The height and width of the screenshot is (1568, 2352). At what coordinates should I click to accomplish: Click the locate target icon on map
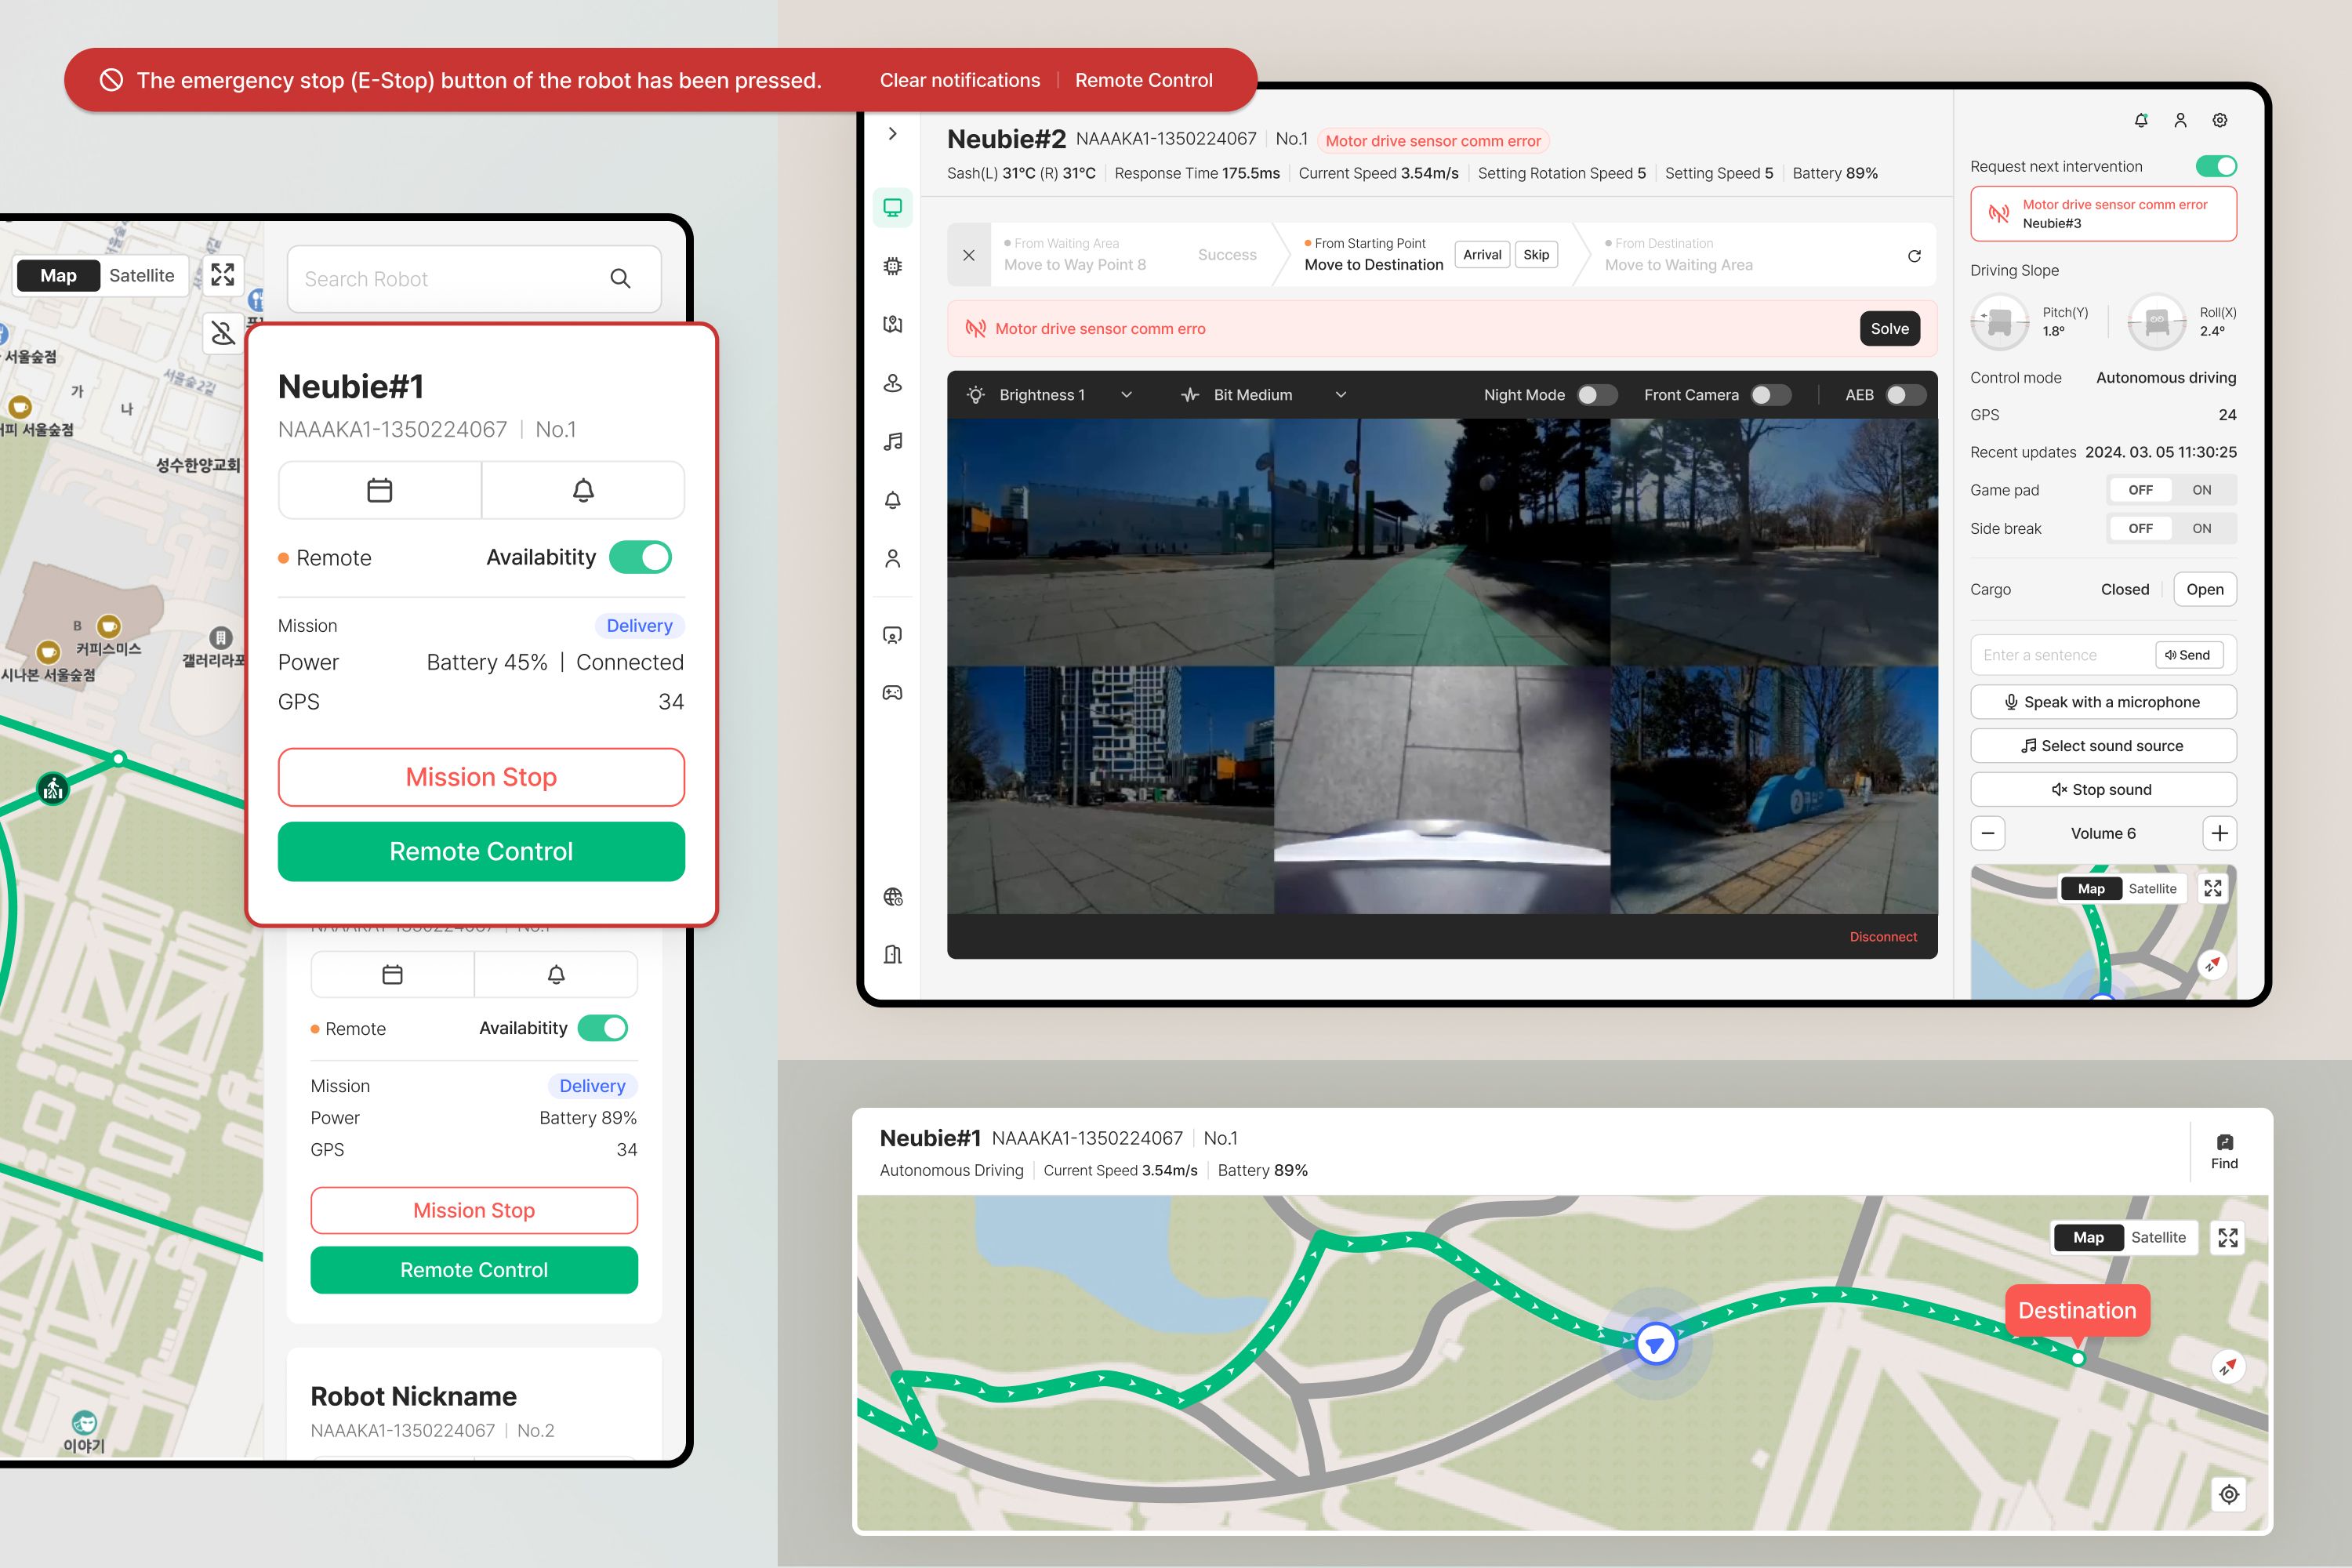(x=2228, y=1494)
